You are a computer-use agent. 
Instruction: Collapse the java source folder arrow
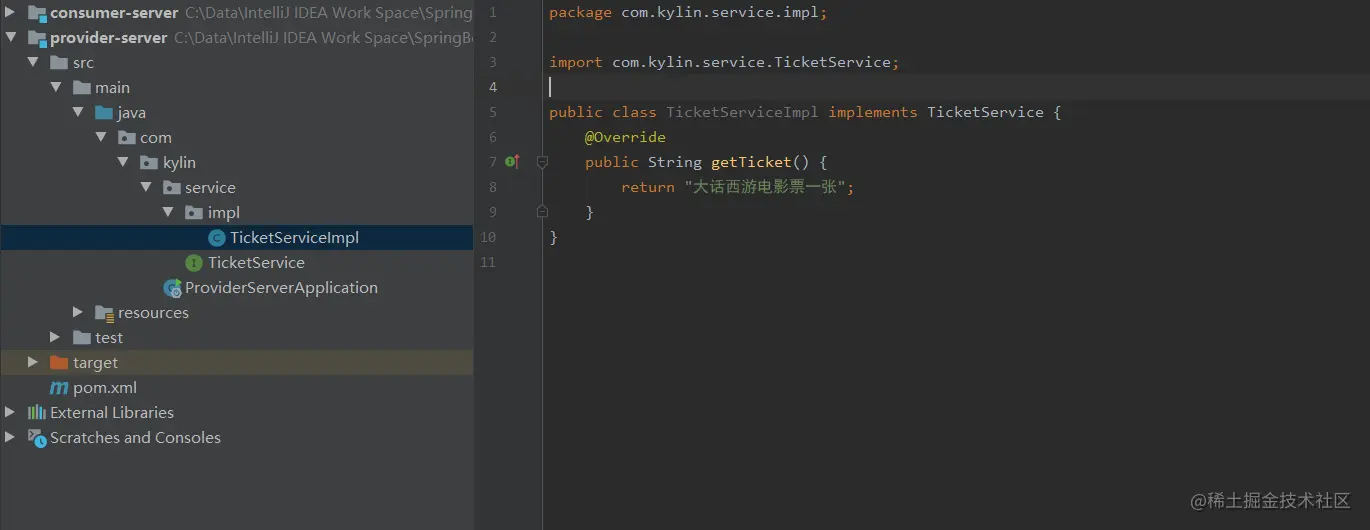[77, 113]
